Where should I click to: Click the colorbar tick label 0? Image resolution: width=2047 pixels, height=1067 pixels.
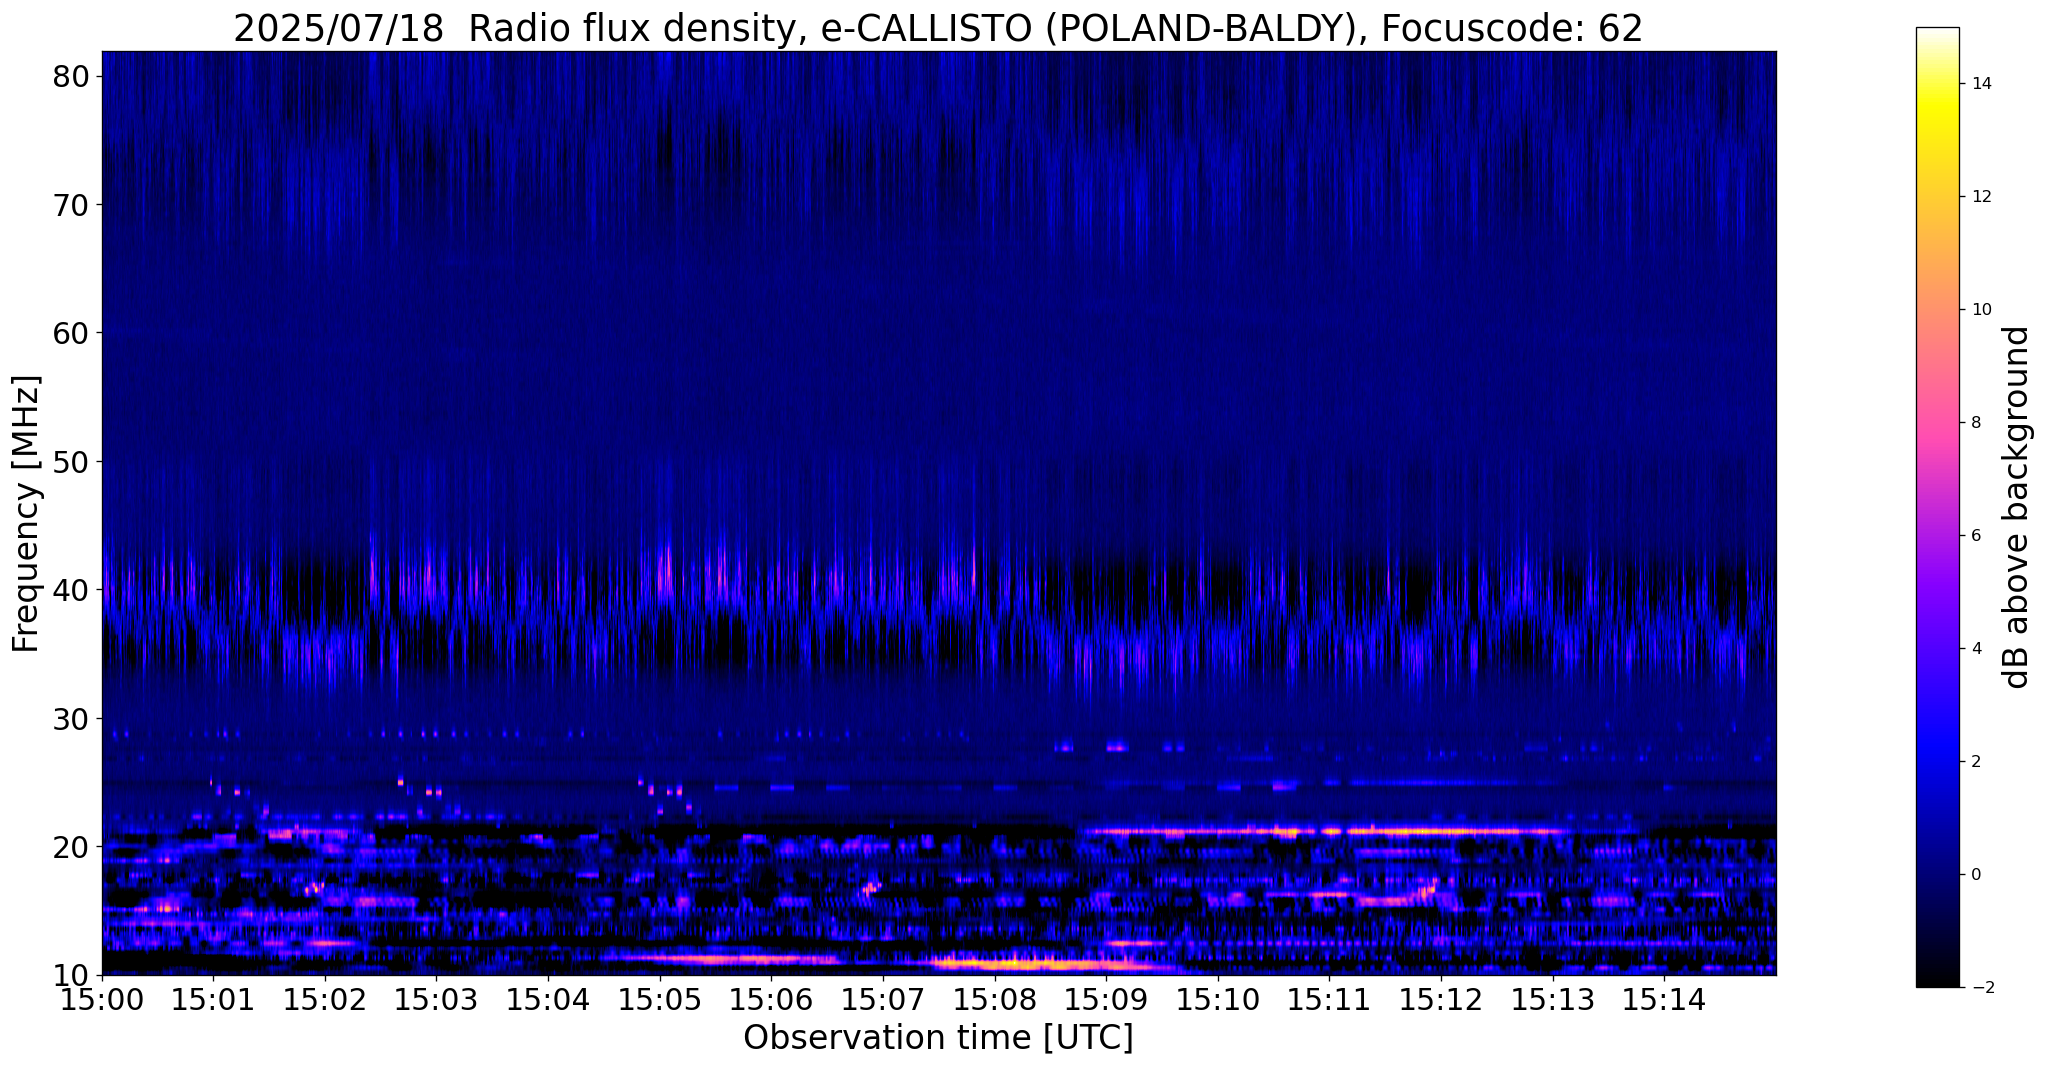1976,874
